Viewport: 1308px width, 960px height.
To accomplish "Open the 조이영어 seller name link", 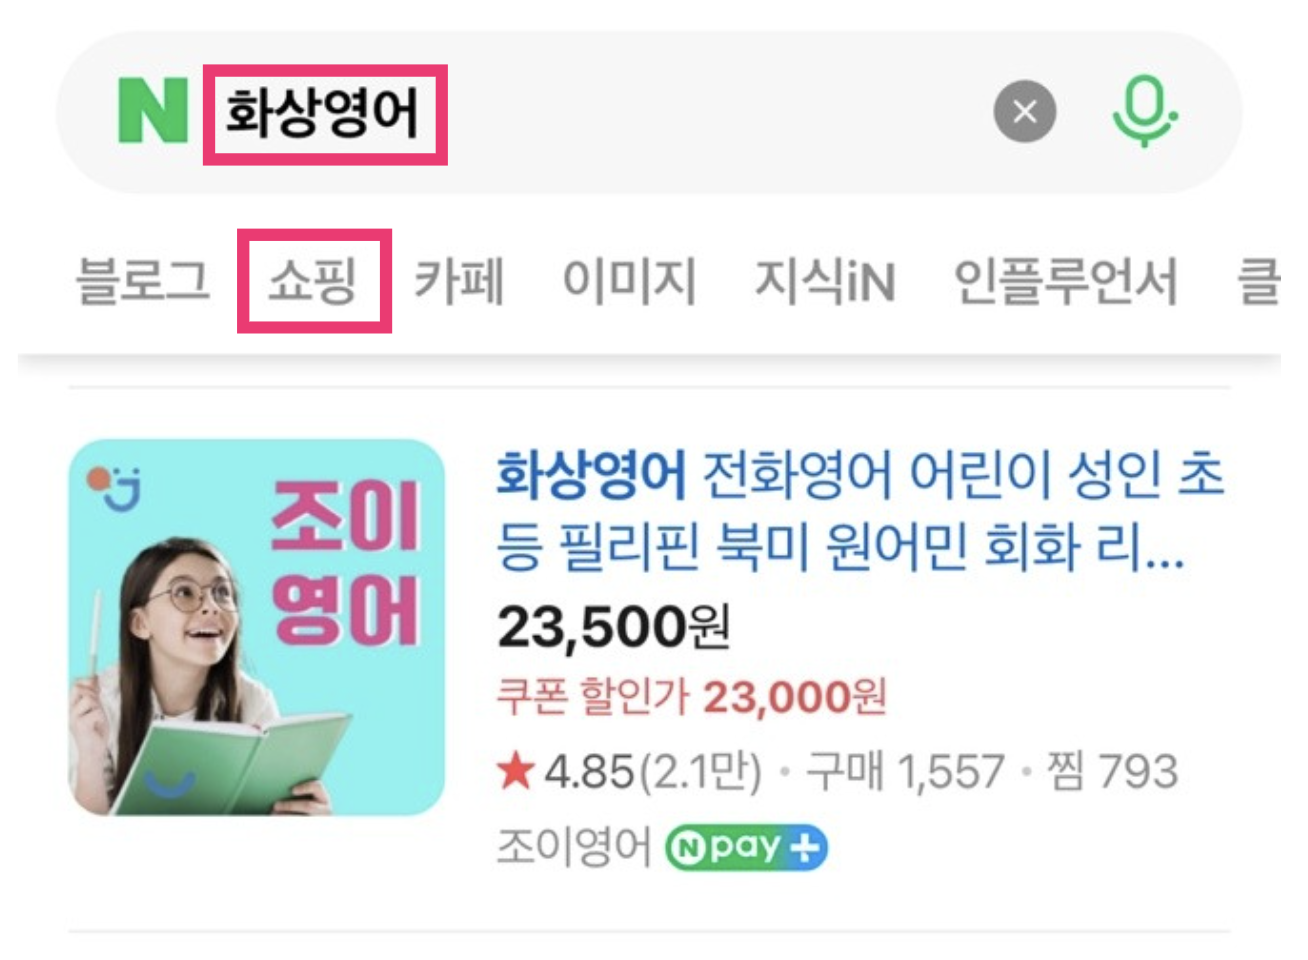I will point(574,848).
